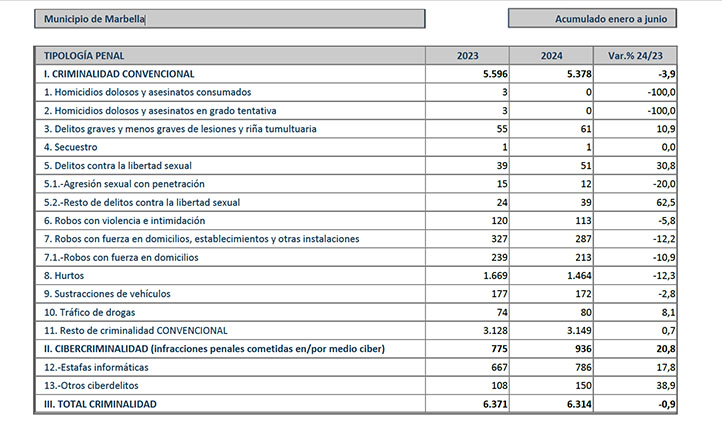Click the Hurtos 2024 value 1.464
Viewport: 722px width, 422px height.
579,275
